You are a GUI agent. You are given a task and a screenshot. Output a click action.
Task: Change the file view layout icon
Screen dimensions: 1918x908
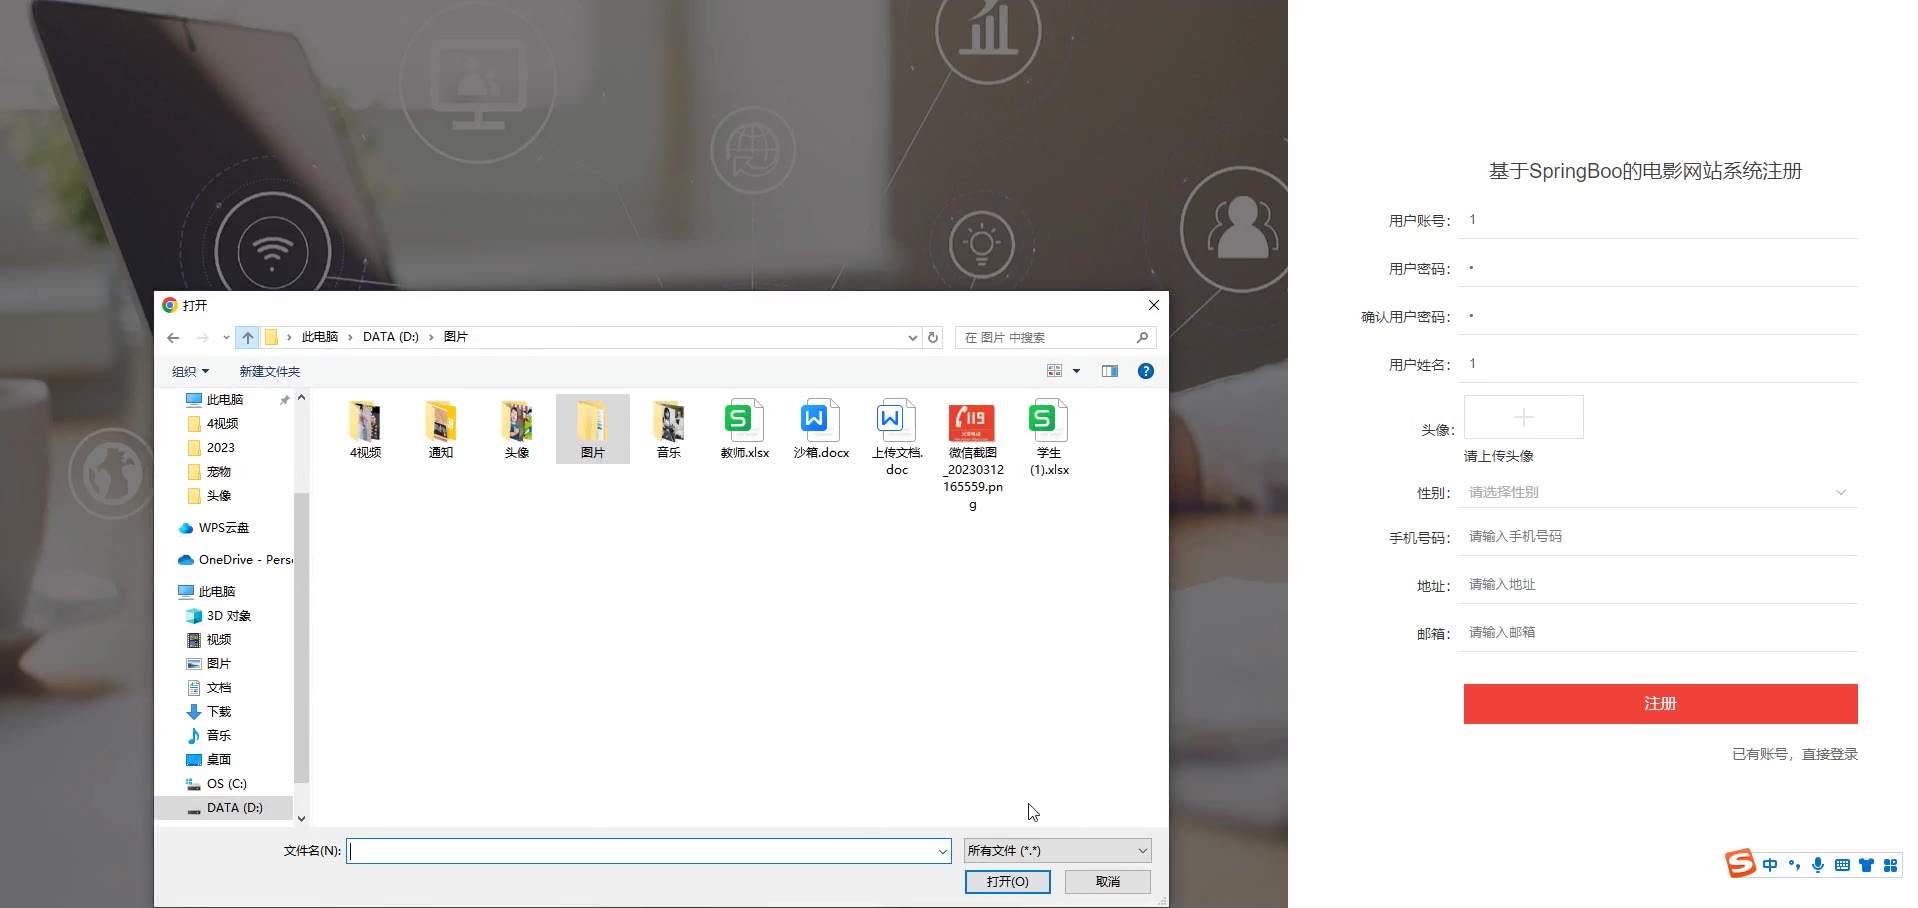tap(1054, 371)
